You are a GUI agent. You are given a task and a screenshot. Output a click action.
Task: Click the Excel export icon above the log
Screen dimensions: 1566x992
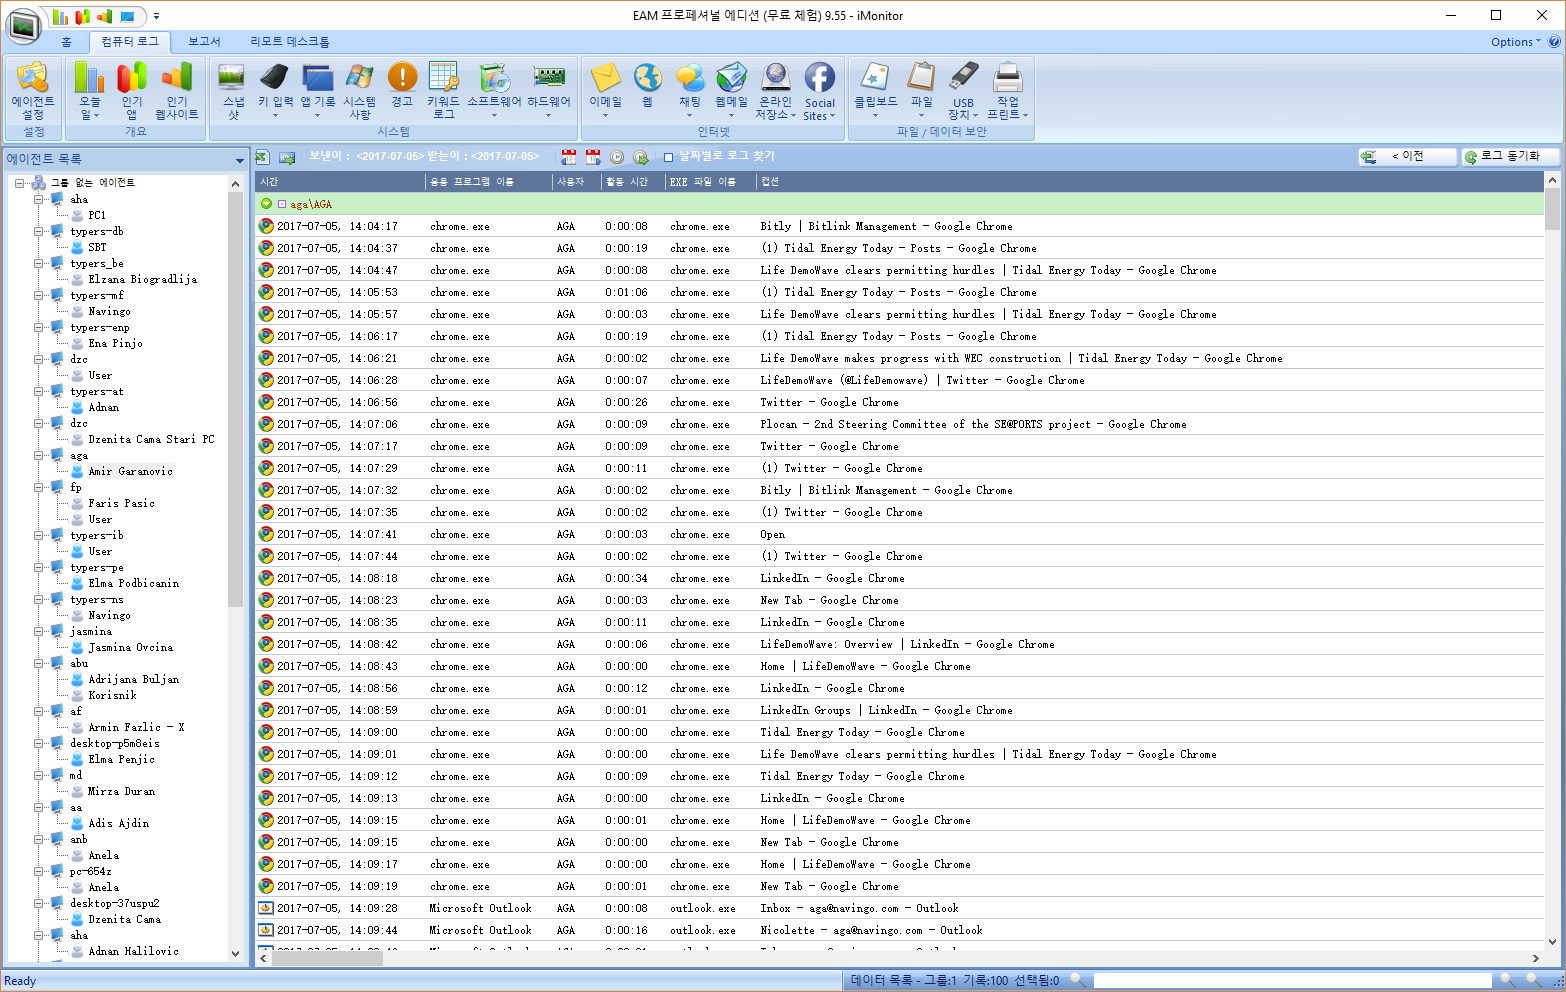click(x=263, y=157)
